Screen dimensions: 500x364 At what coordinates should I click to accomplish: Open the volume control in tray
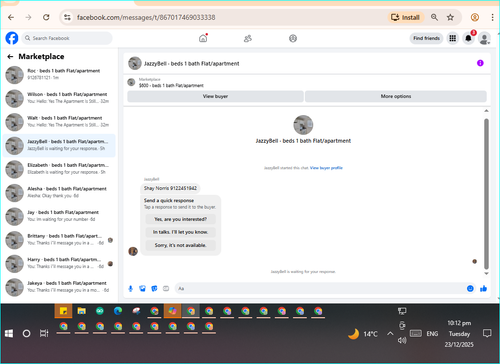[x=402, y=340]
